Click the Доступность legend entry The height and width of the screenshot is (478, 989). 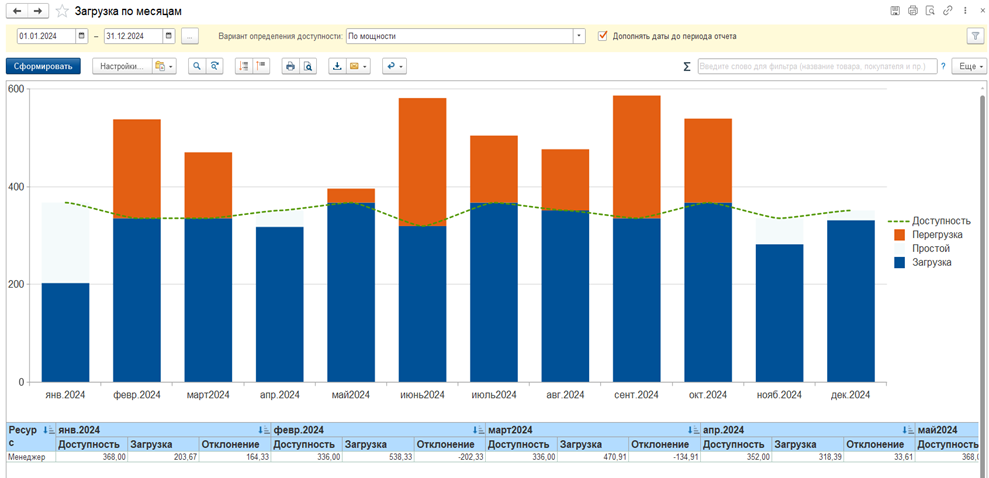[x=941, y=220]
